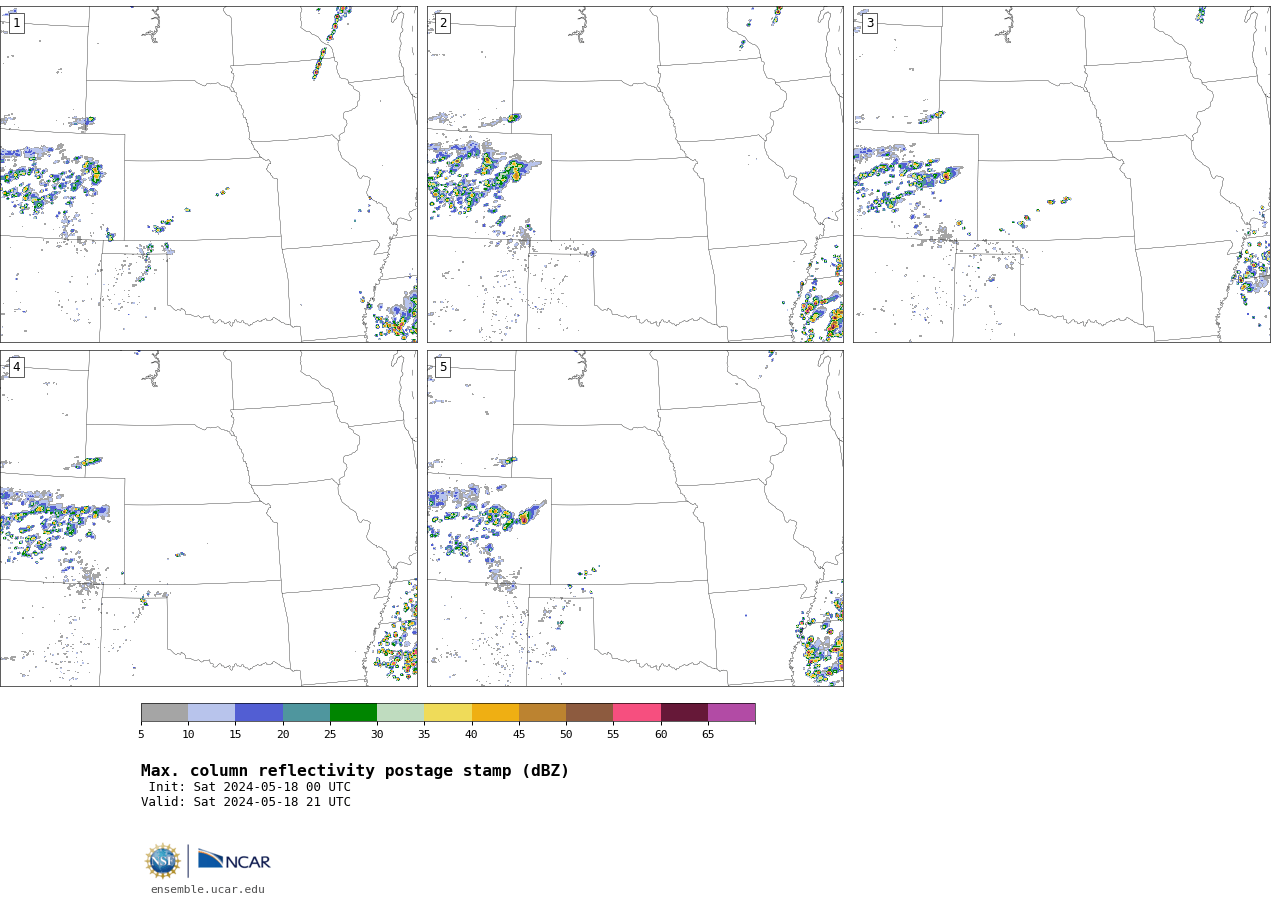
Task: Click the ensemble.ucar.edu text
Action: [x=208, y=889]
